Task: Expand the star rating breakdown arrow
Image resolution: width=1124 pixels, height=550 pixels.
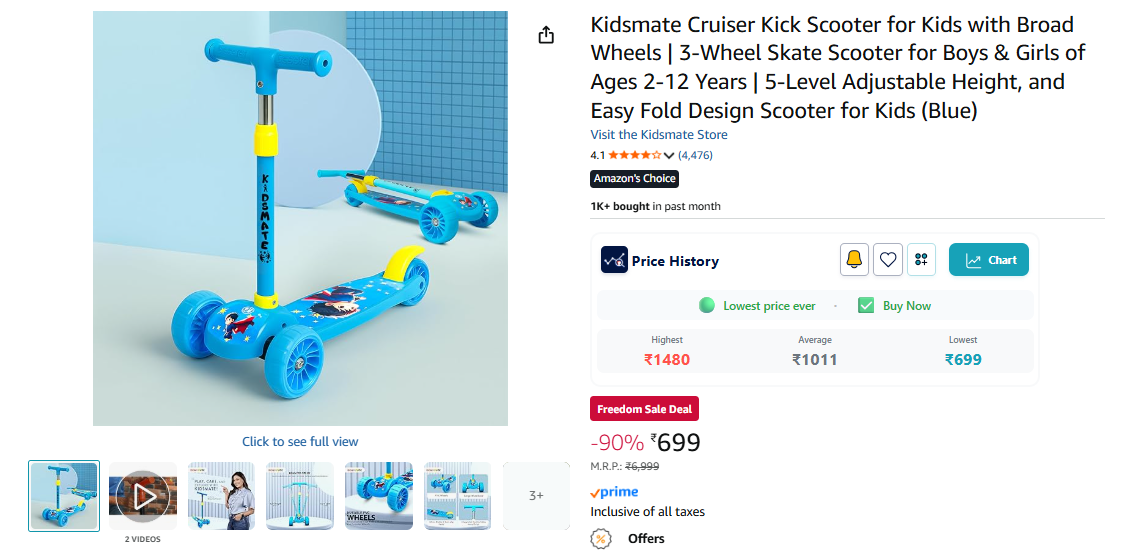Action: click(x=669, y=155)
